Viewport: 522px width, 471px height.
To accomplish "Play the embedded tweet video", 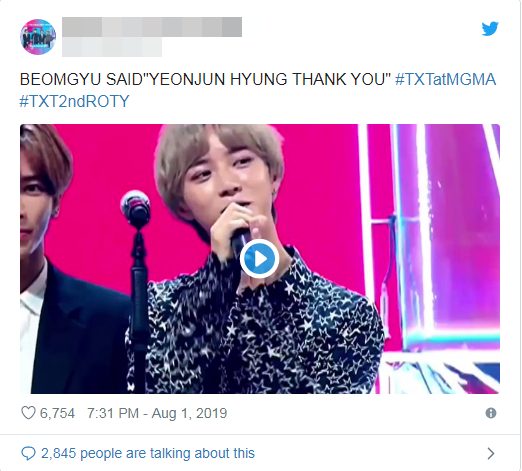I will click(260, 259).
